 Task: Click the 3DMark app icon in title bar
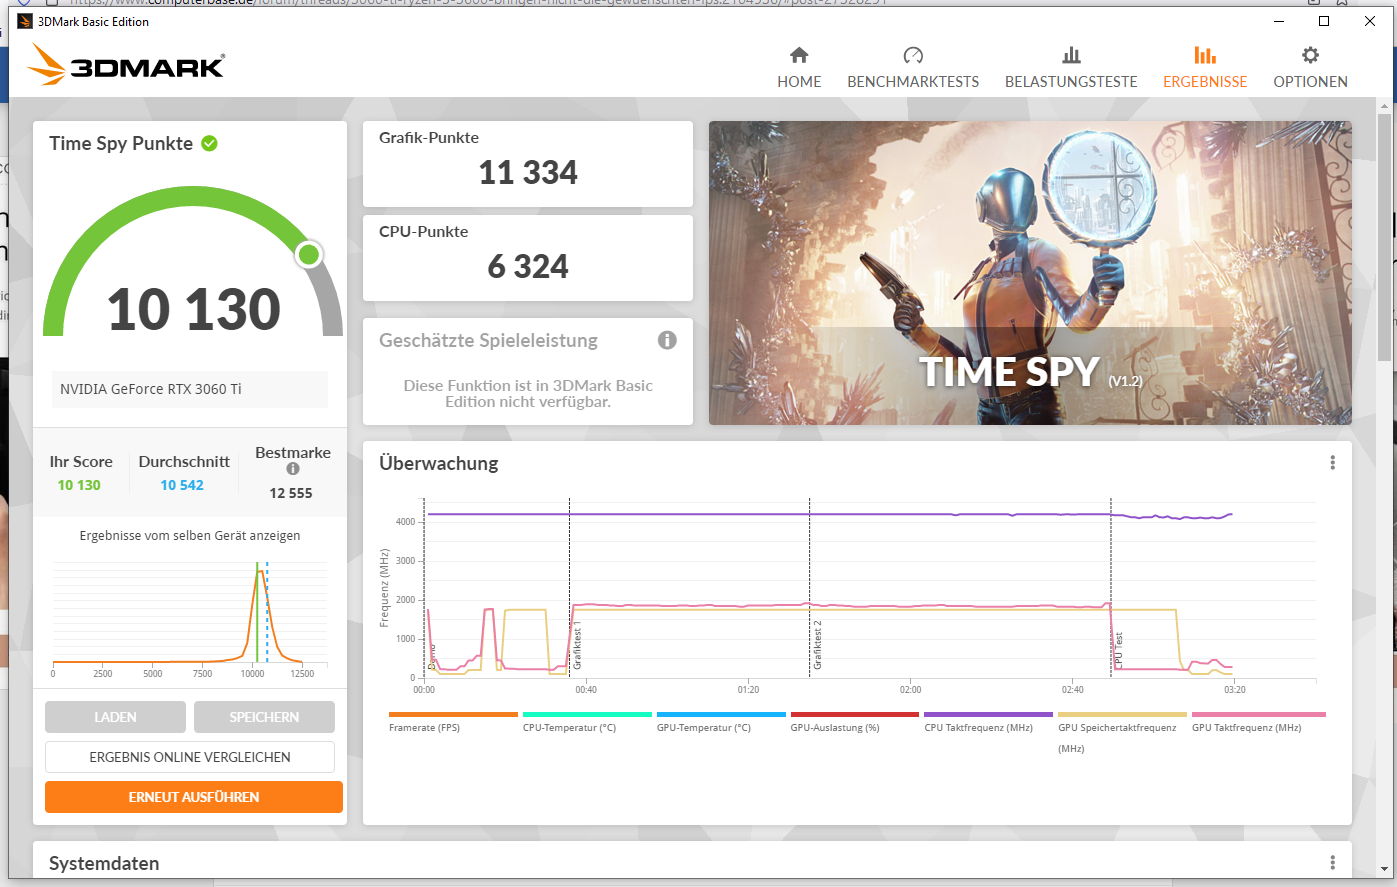click(25, 21)
